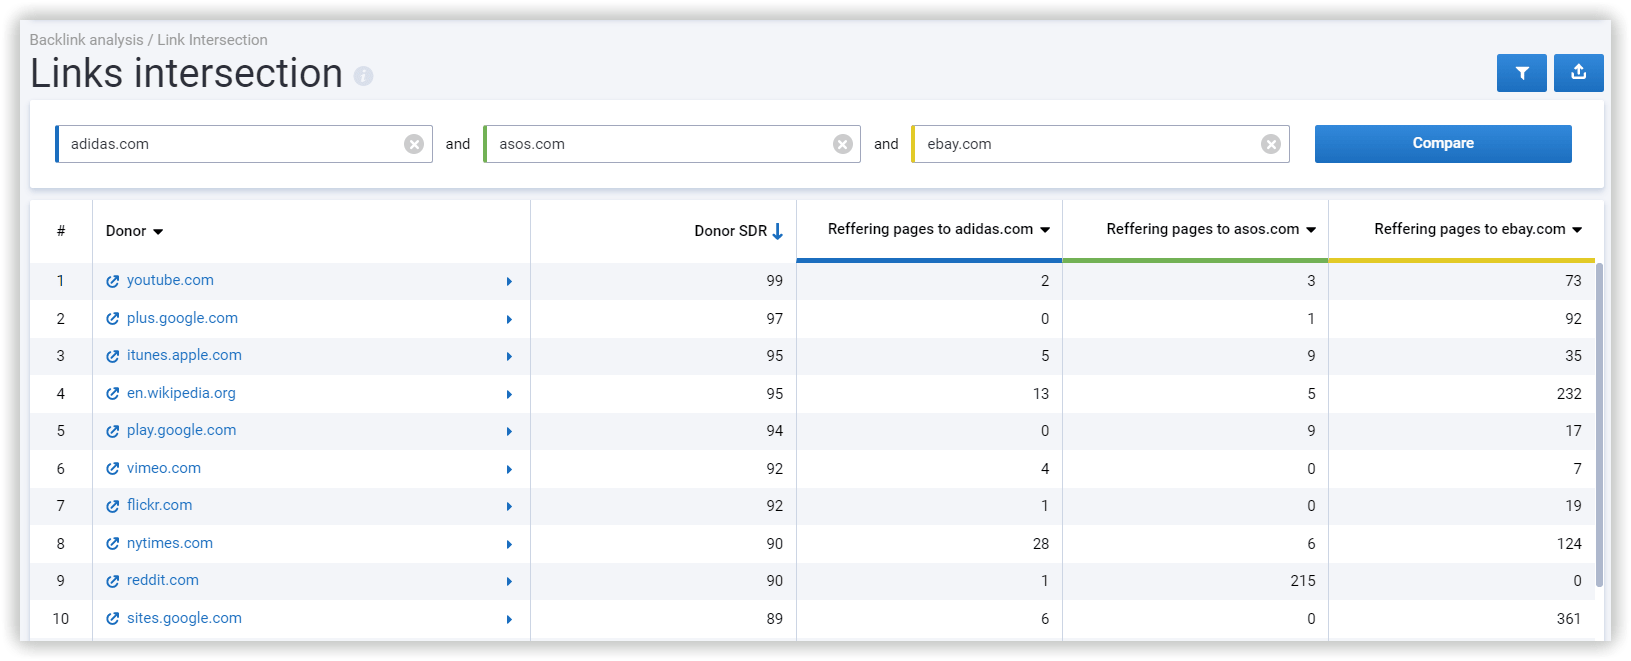The height and width of the screenshot is (661, 1631).
Task: Open the filter options icon
Action: tap(1521, 73)
